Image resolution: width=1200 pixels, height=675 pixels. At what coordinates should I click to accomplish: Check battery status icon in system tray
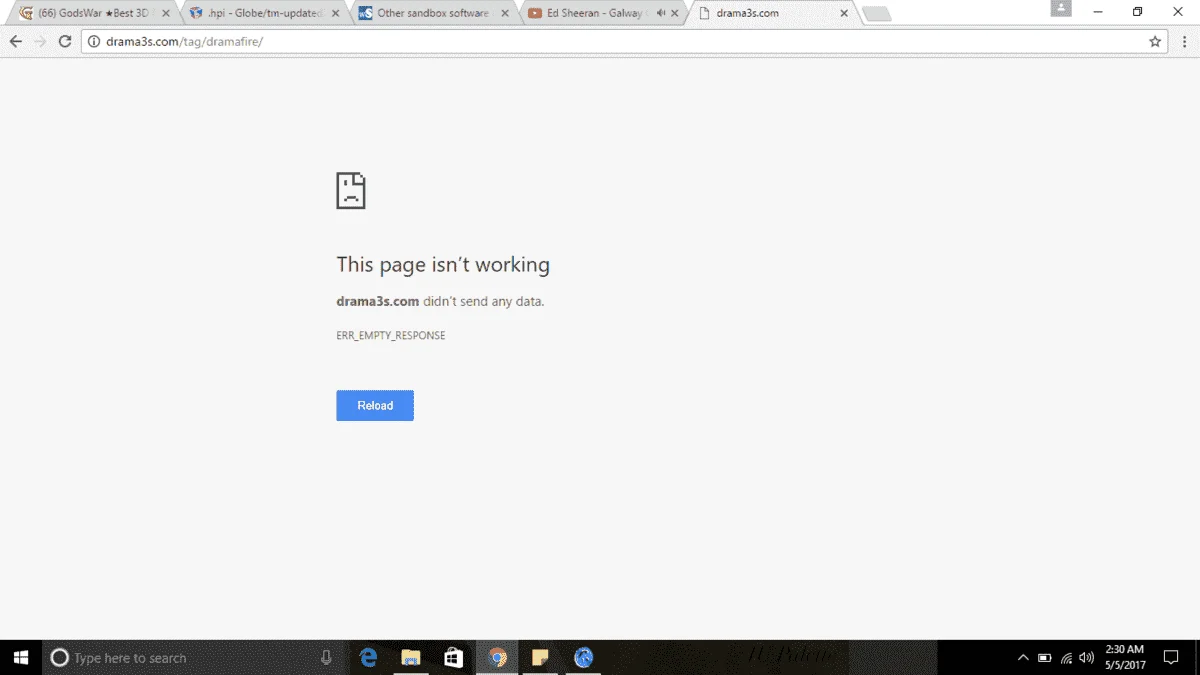point(1045,658)
